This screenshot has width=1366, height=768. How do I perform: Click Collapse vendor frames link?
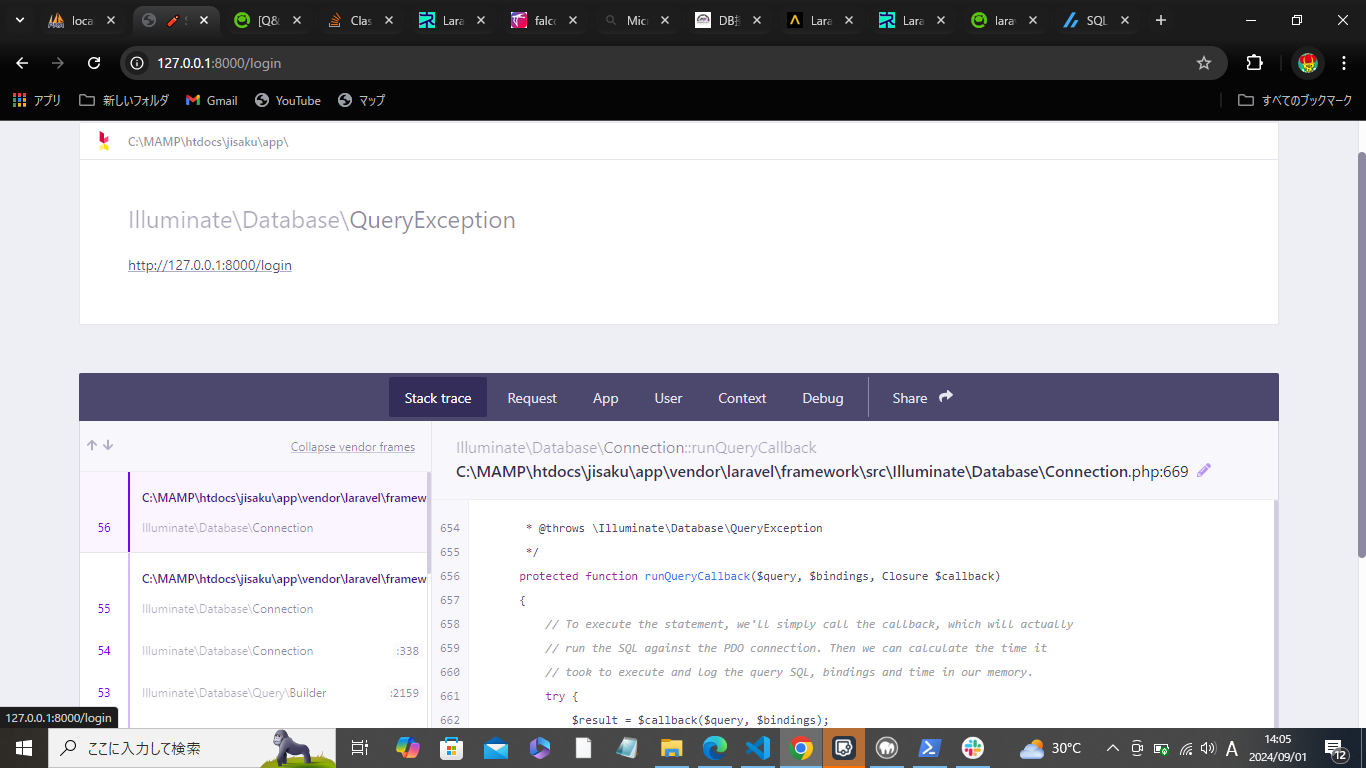point(353,447)
